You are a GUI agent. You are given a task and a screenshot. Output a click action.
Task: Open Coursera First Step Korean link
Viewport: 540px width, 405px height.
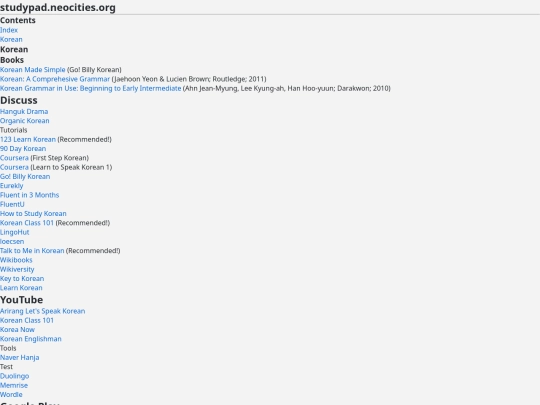[14, 158]
